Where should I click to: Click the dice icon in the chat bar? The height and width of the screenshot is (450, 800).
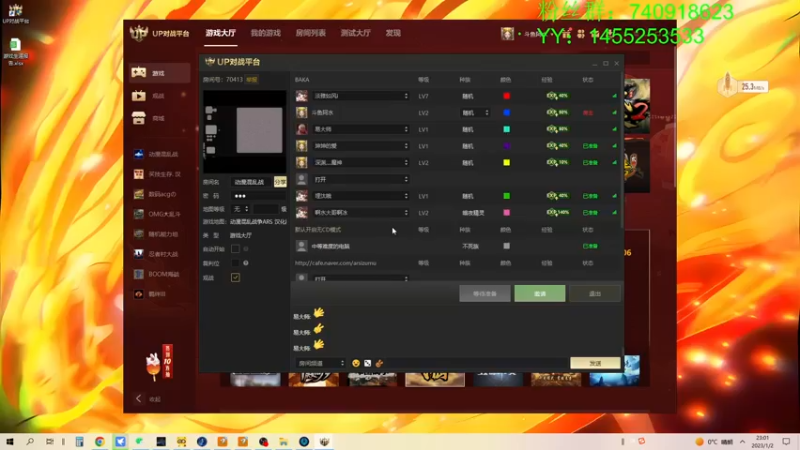tap(367, 363)
